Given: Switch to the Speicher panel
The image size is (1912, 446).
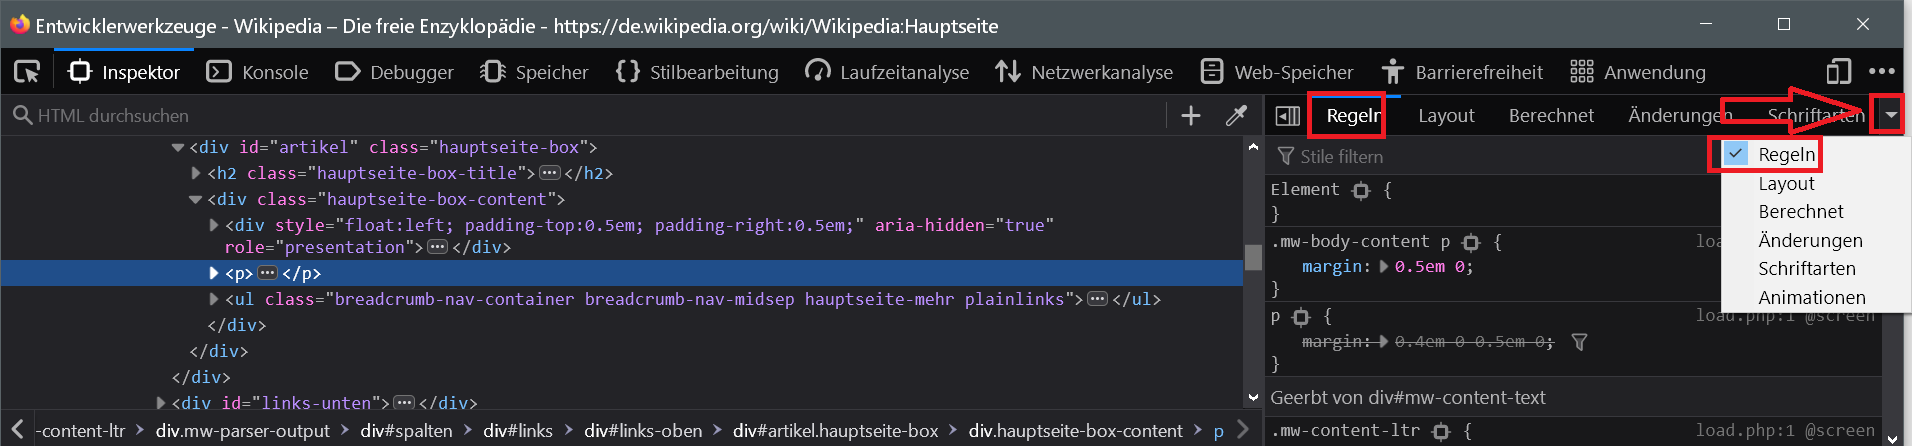Looking at the screenshot, I should point(534,72).
